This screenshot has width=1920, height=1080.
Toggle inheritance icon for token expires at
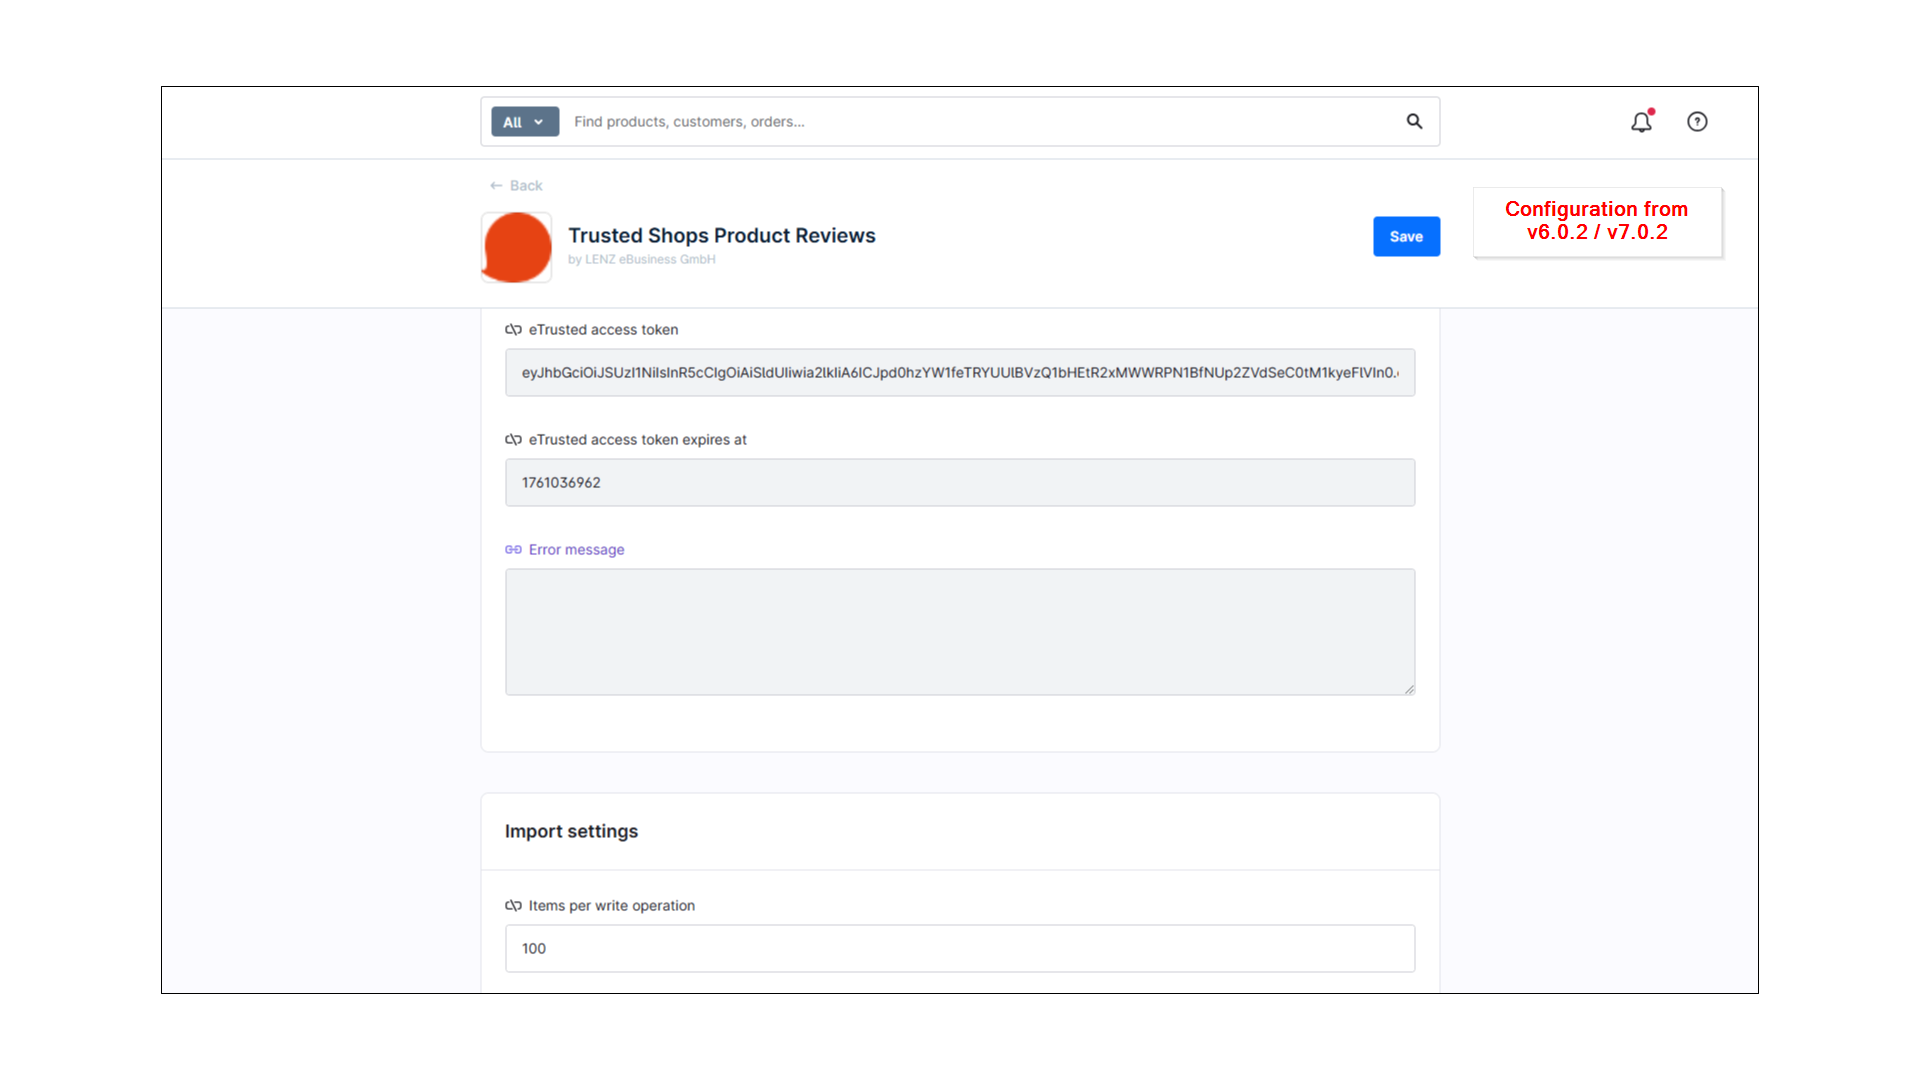click(513, 440)
